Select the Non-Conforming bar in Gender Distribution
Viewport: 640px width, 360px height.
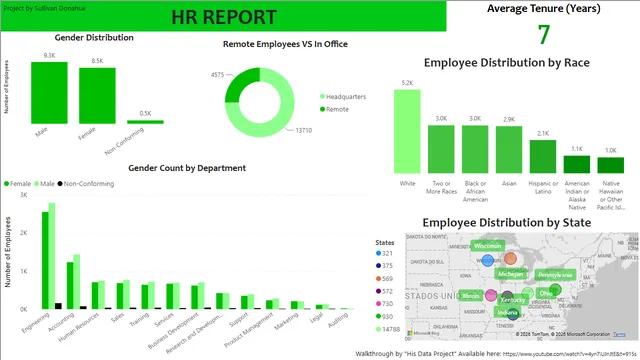tap(145, 122)
